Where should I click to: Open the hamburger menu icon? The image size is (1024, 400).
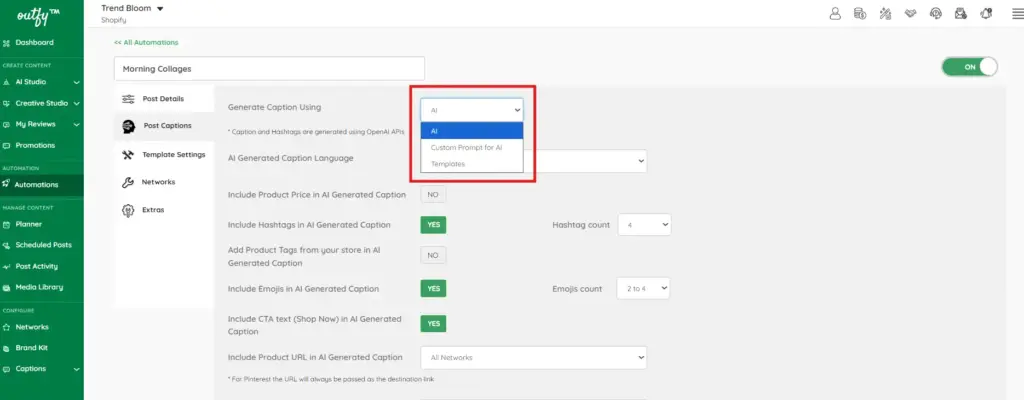(x=1017, y=14)
